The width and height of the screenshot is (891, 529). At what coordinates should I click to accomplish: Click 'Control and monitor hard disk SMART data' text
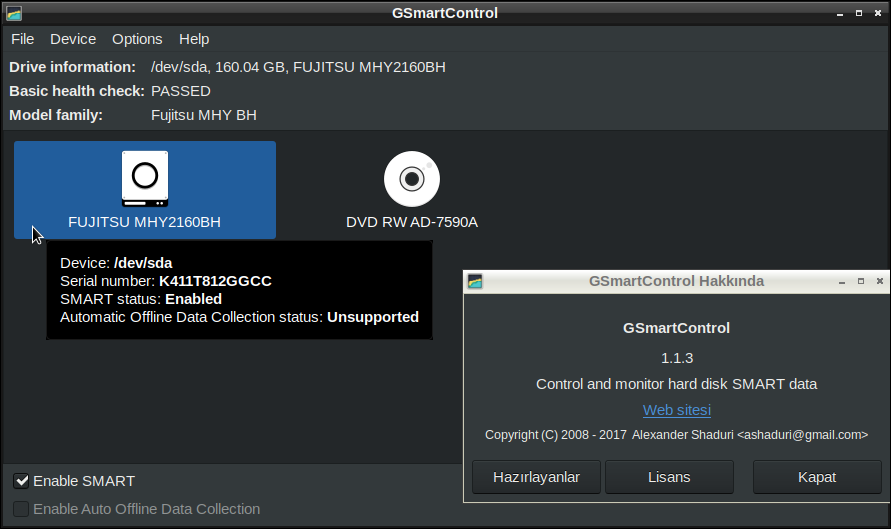[676, 384]
